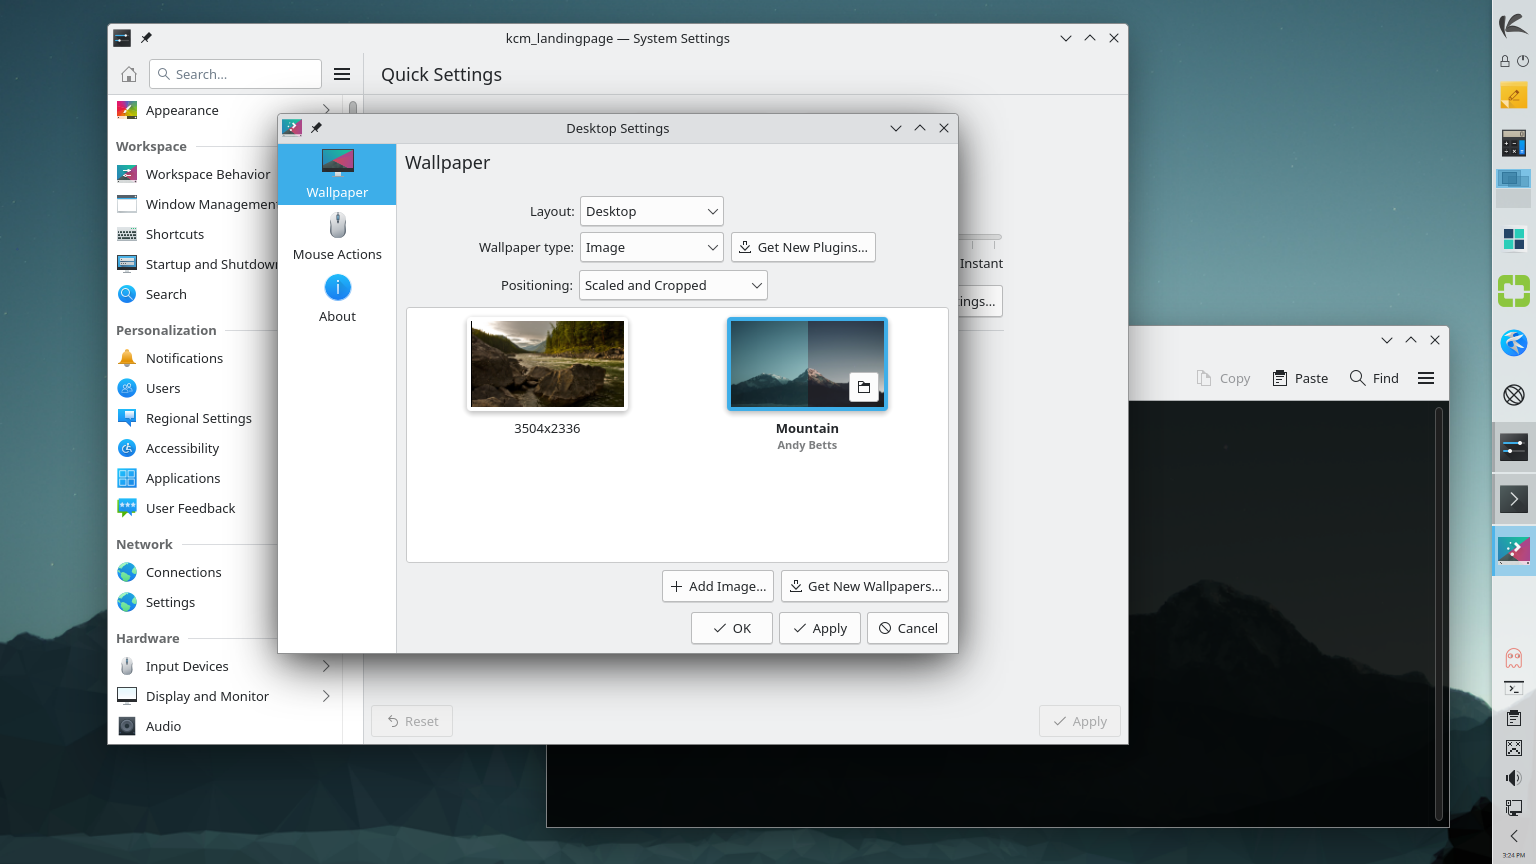Click Find in the terminal window toolbar
1536x864 pixels.
(x=1375, y=378)
